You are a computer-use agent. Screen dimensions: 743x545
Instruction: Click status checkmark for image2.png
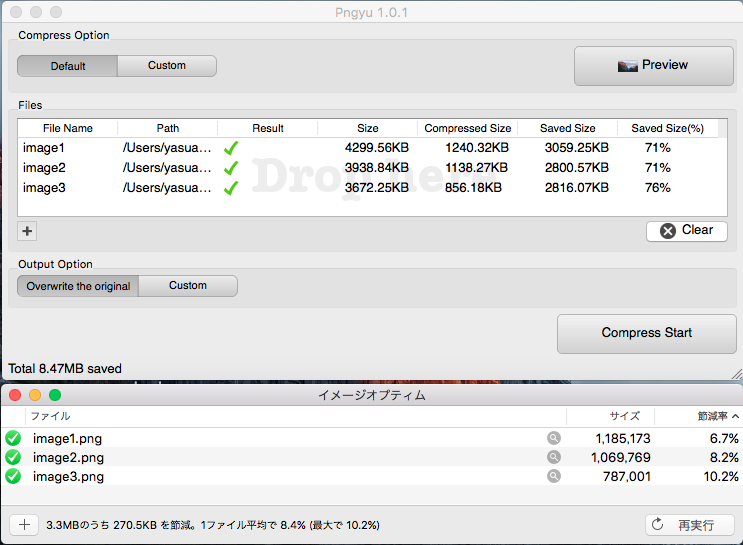(x=13, y=457)
